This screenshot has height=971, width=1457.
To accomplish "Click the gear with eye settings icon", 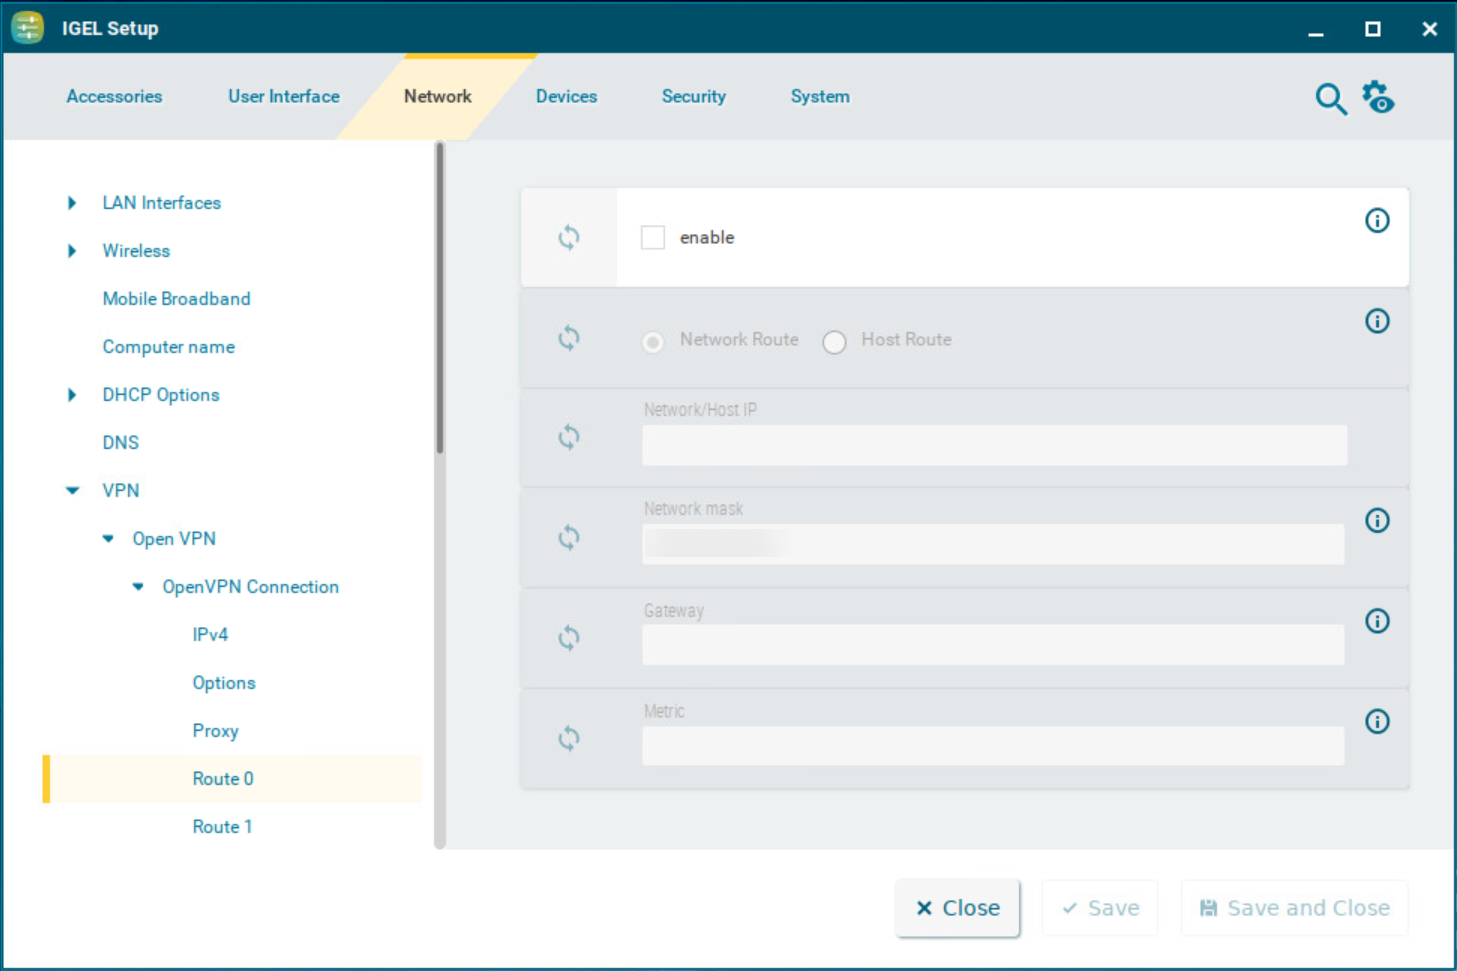I will (x=1378, y=98).
